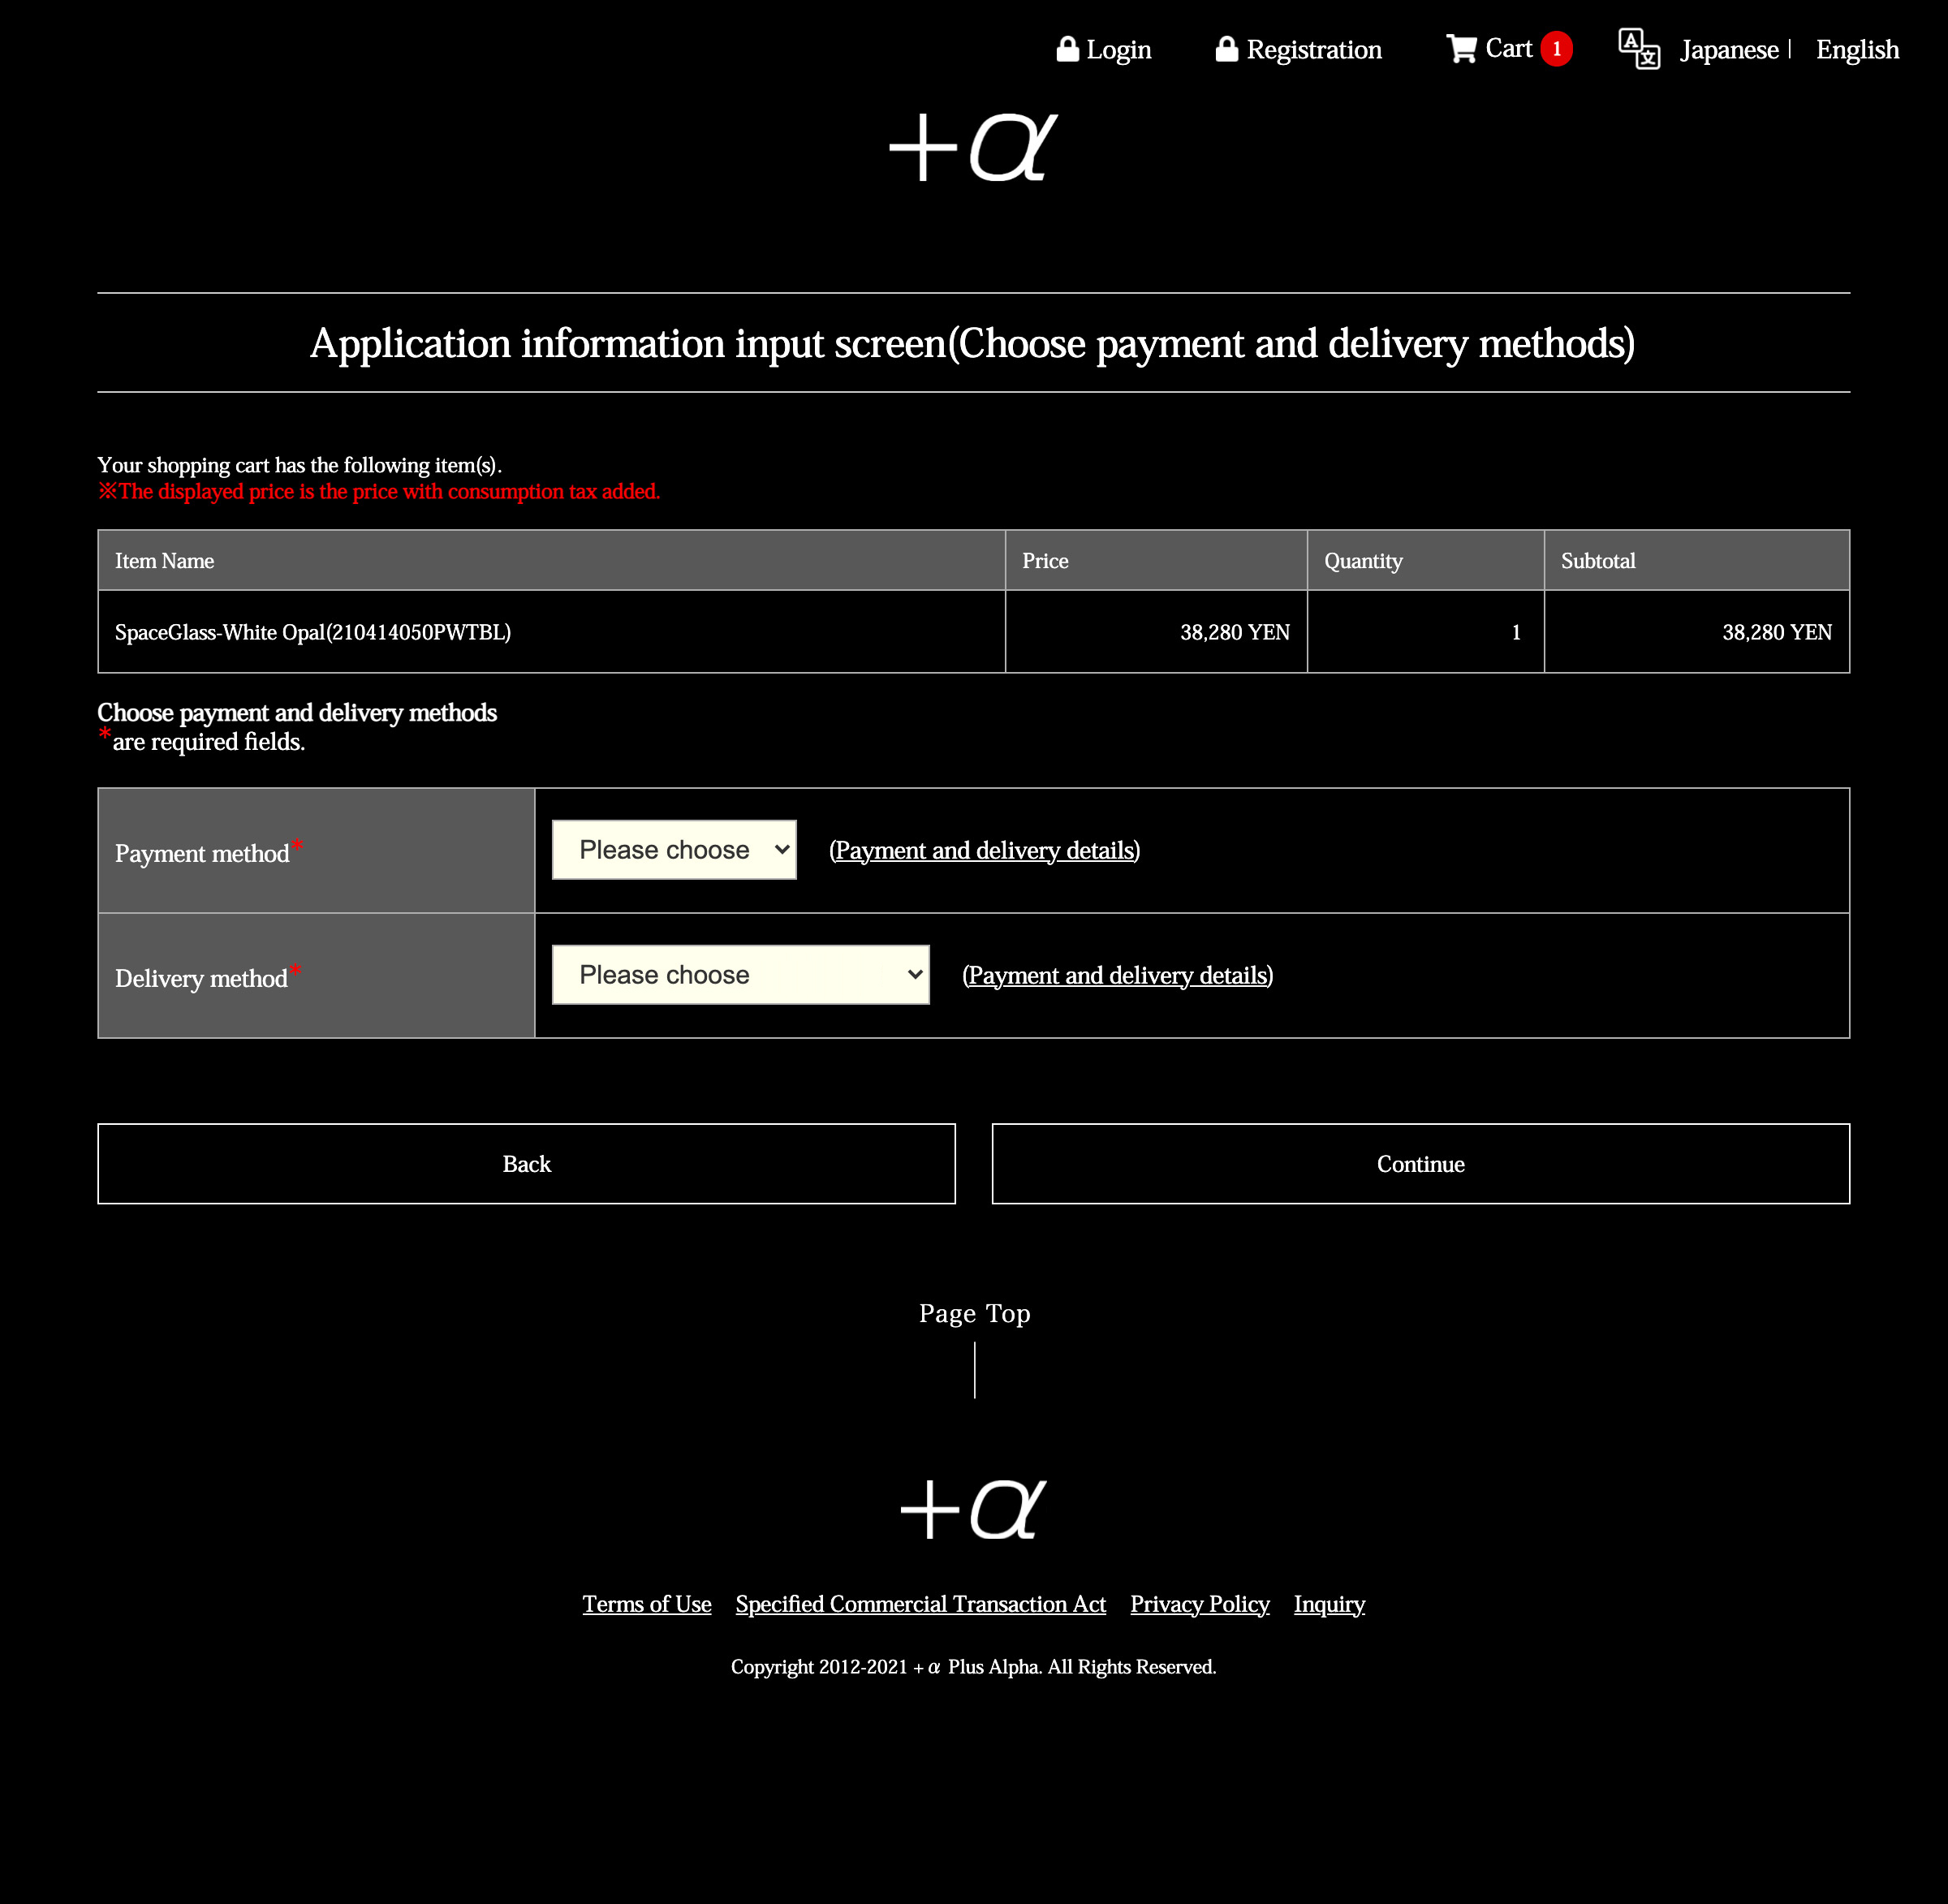Click the Subtotal column header
Image resolution: width=1948 pixels, height=1904 pixels.
coord(1696,561)
